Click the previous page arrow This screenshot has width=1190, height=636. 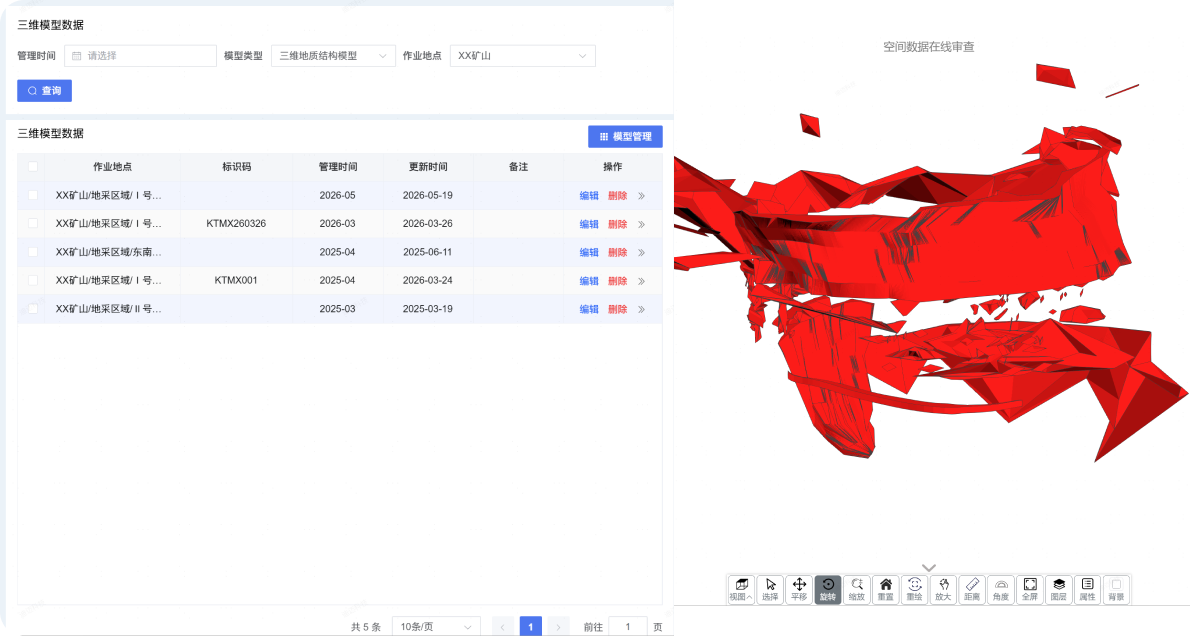(x=502, y=626)
